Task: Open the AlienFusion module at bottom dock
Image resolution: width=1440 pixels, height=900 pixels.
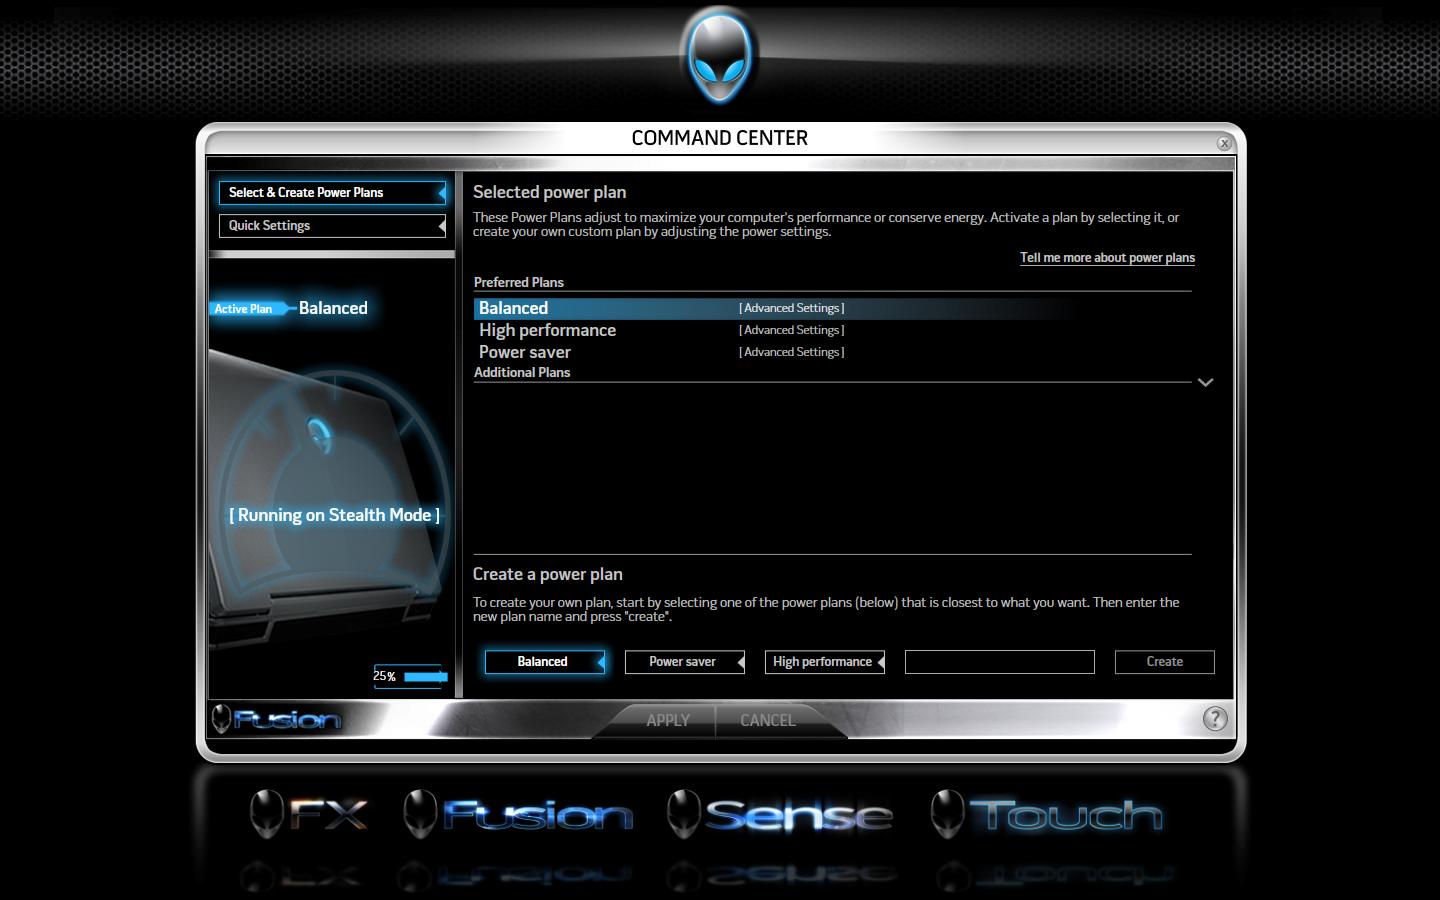Action: [x=518, y=814]
